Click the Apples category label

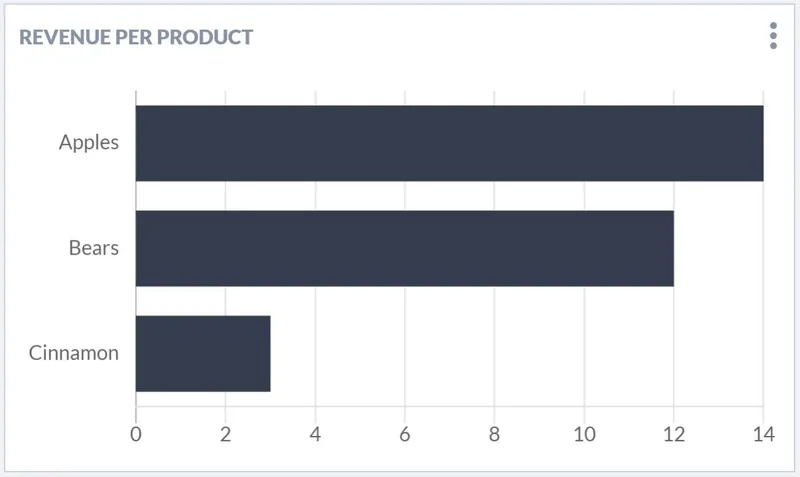(89, 142)
